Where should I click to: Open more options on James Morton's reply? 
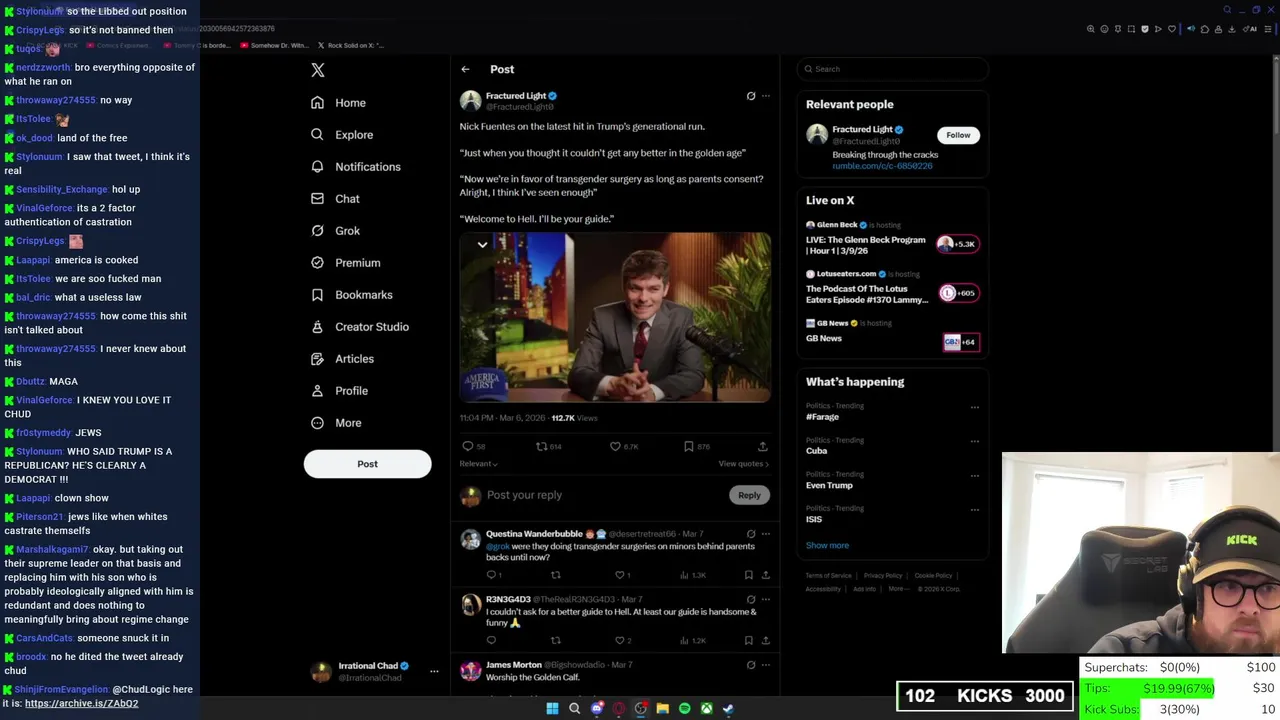(x=766, y=665)
